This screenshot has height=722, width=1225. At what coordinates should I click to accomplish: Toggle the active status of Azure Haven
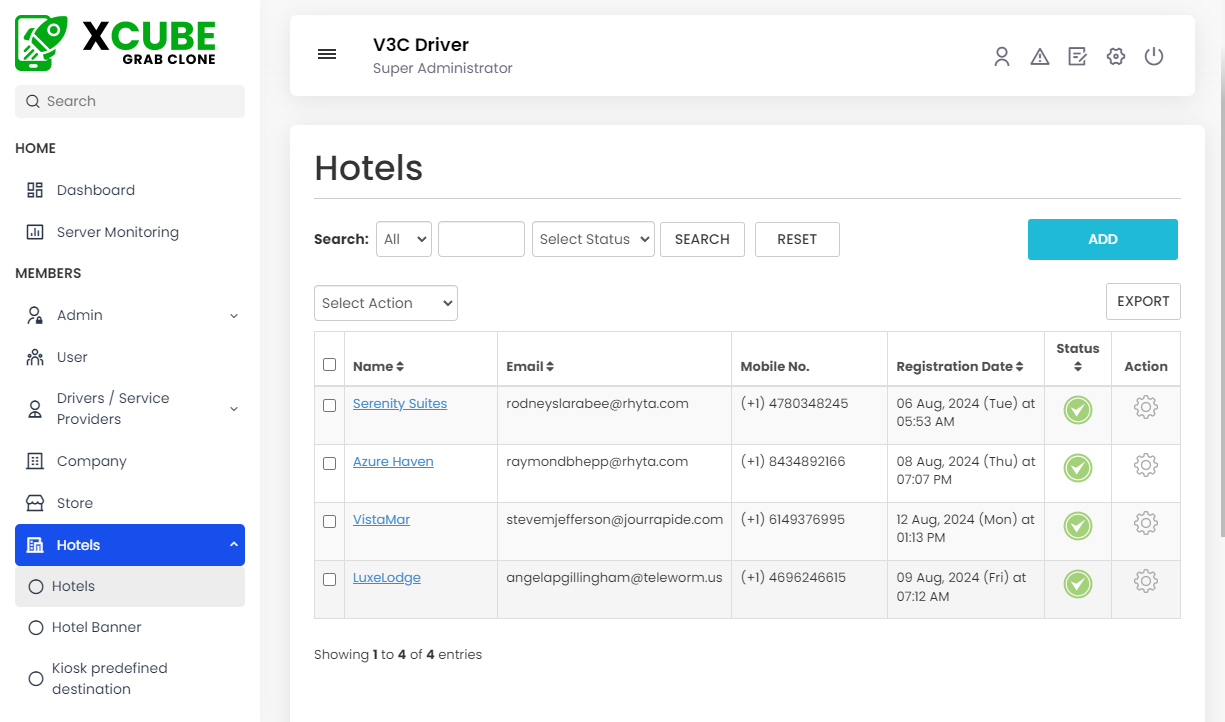pyautogui.click(x=1077, y=468)
